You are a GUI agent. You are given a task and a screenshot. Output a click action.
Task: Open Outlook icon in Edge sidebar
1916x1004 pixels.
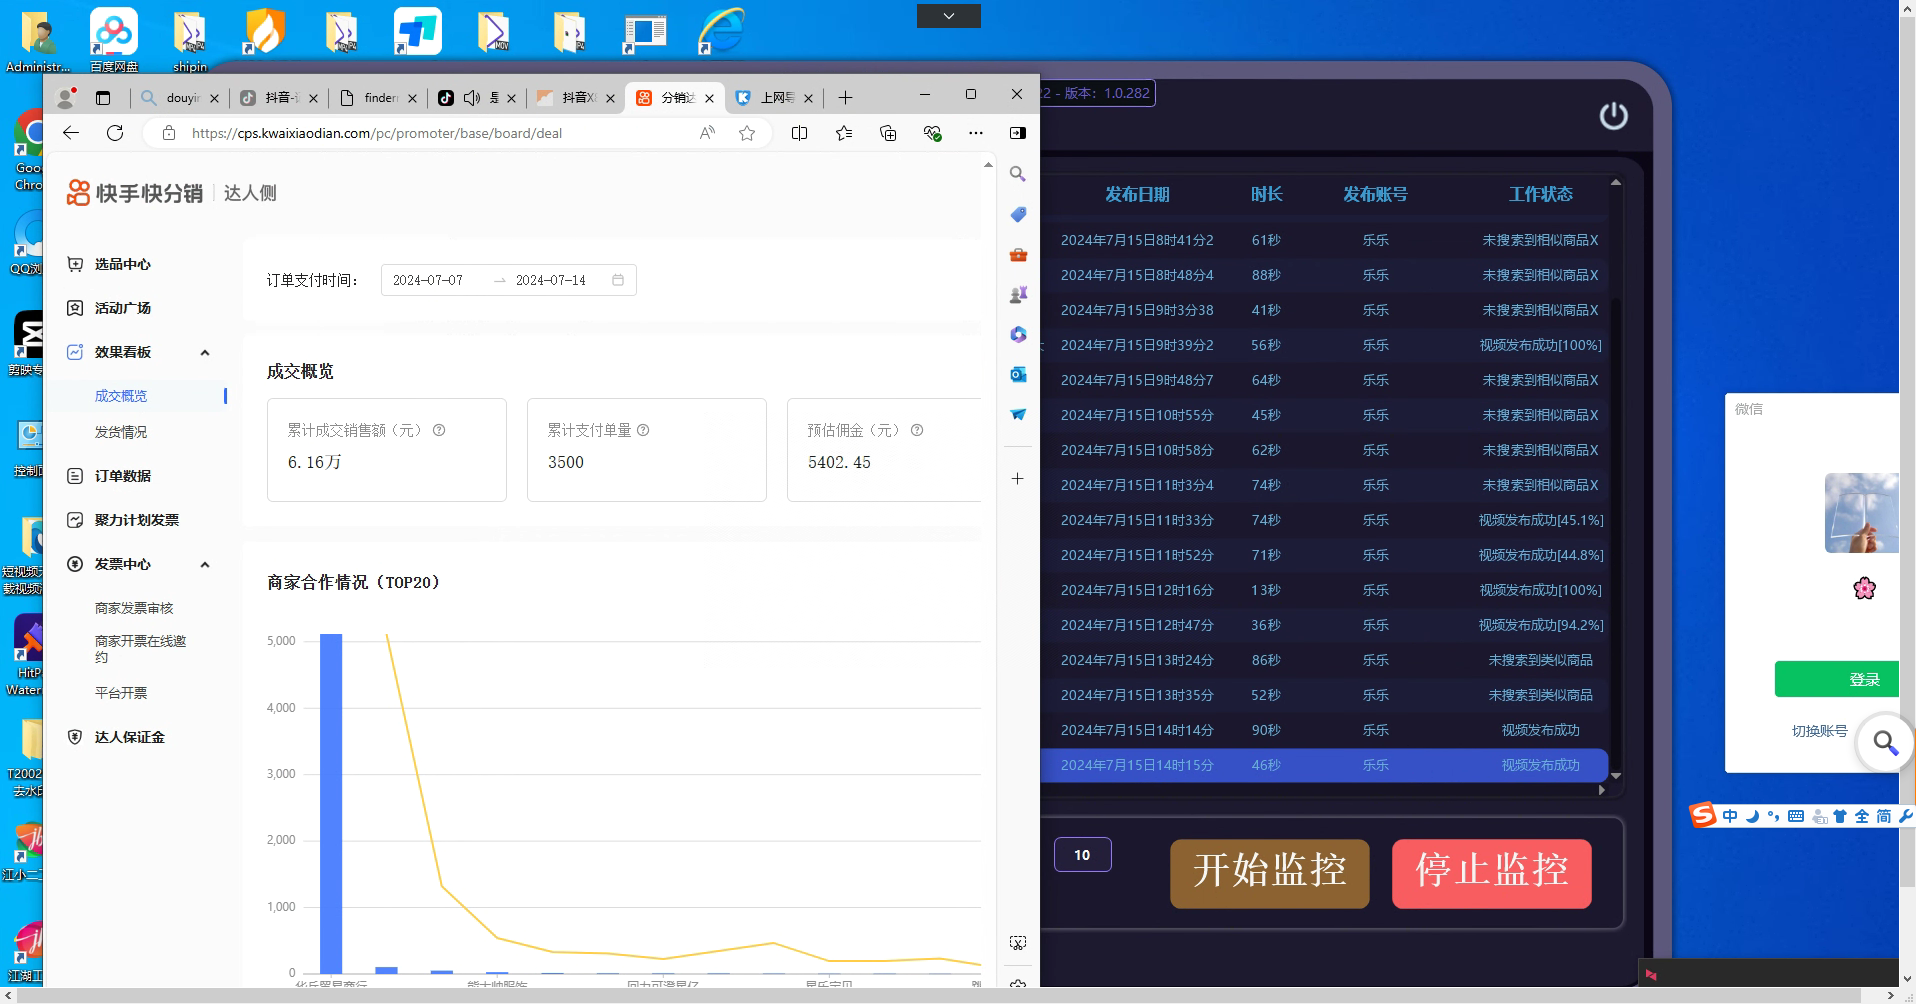1018,374
